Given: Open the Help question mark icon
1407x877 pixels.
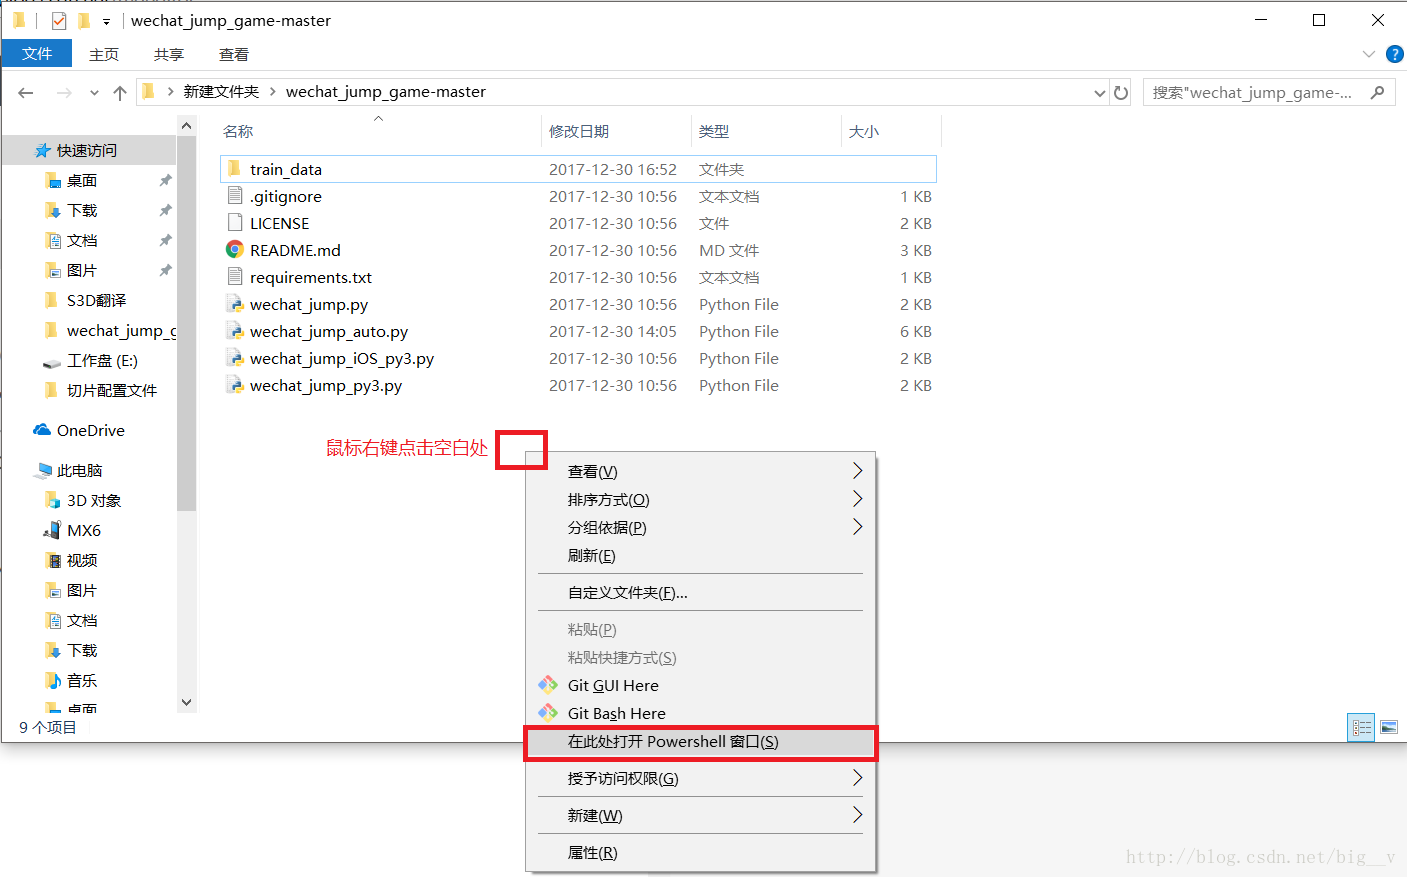Looking at the screenshot, I should tap(1394, 54).
